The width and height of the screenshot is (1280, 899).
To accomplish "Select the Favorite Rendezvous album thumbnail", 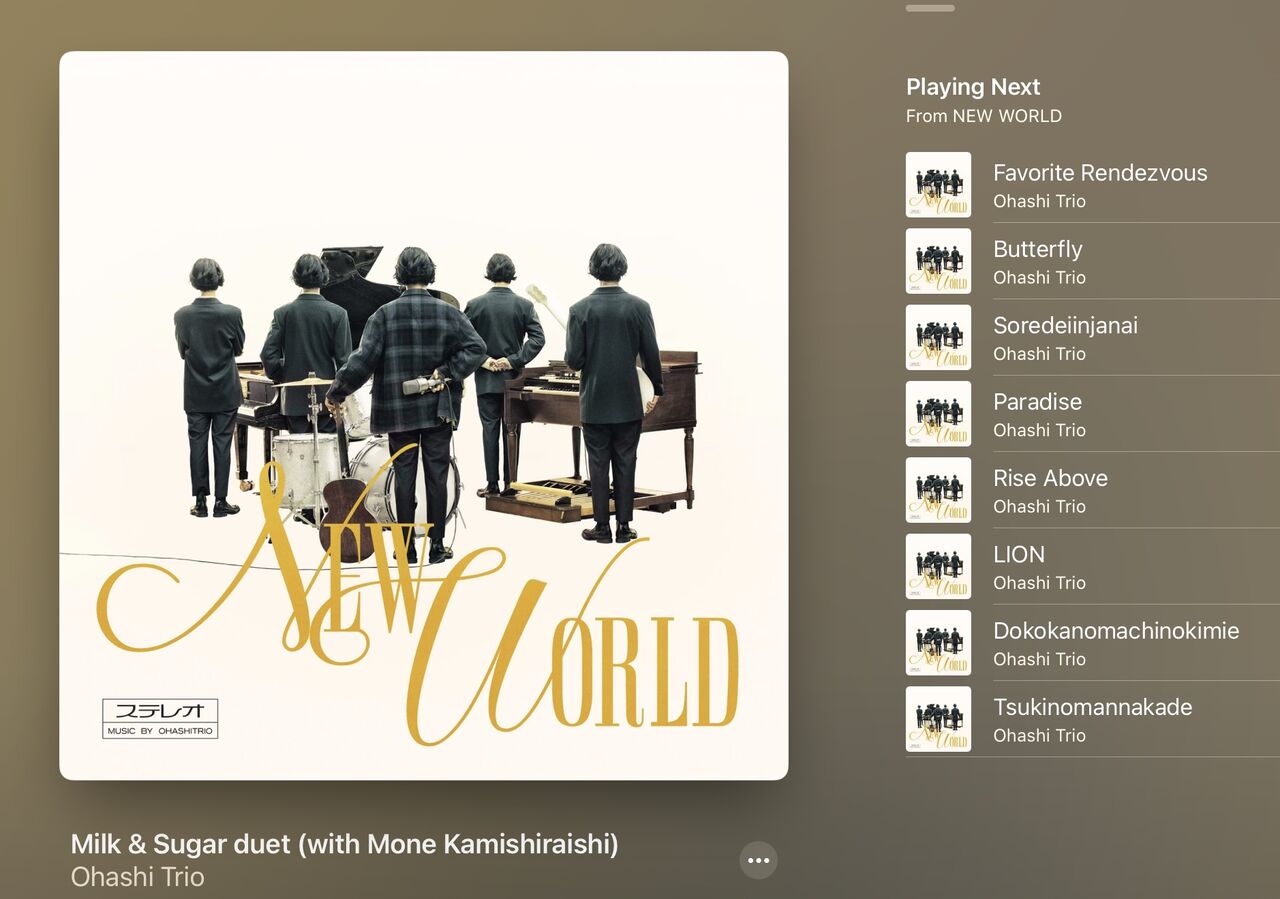I will pyautogui.click(x=938, y=185).
